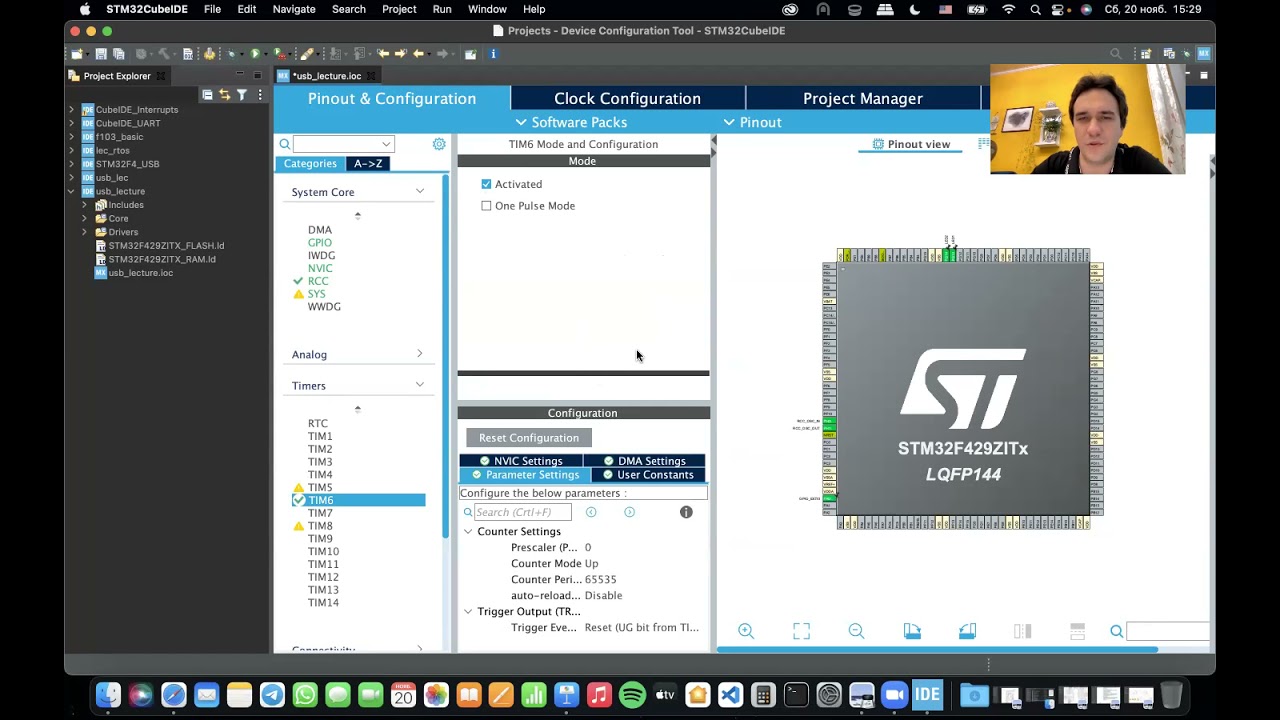Click the parameter search field
Image resolution: width=1280 pixels, height=720 pixels.
[523, 512]
